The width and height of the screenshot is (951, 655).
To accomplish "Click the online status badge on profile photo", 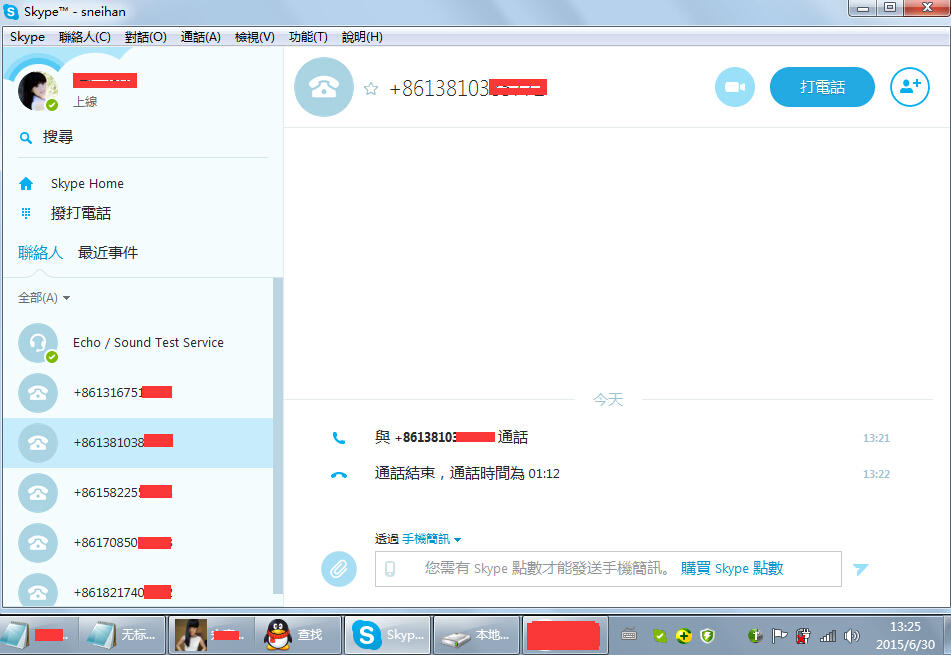I will tap(52, 105).
